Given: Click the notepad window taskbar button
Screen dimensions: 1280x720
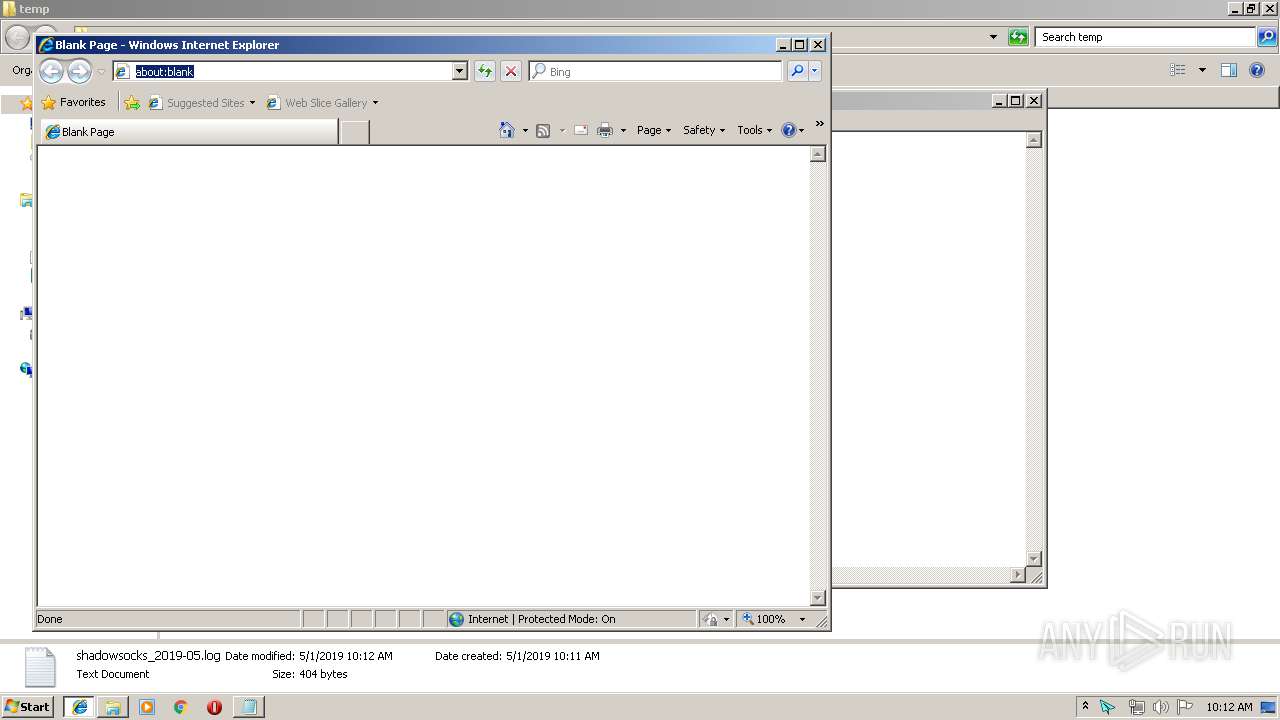Looking at the screenshot, I should (x=248, y=707).
